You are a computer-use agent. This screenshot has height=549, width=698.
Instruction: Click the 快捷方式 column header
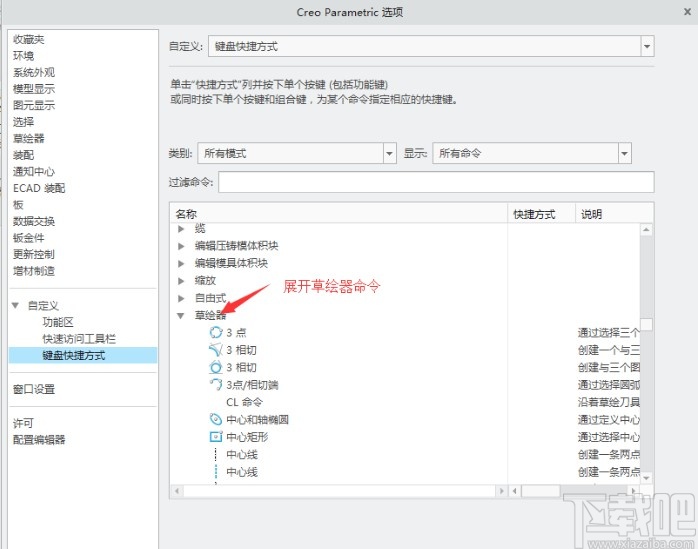pyautogui.click(x=542, y=214)
